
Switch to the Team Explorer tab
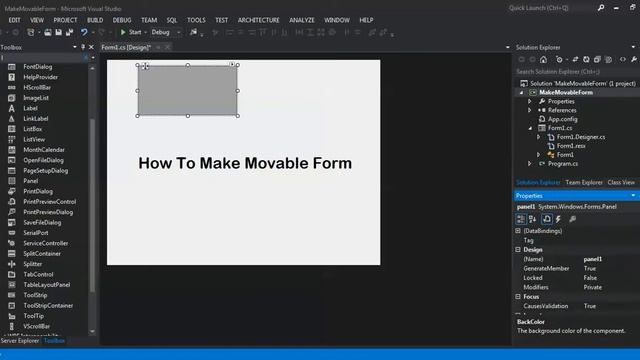584,182
